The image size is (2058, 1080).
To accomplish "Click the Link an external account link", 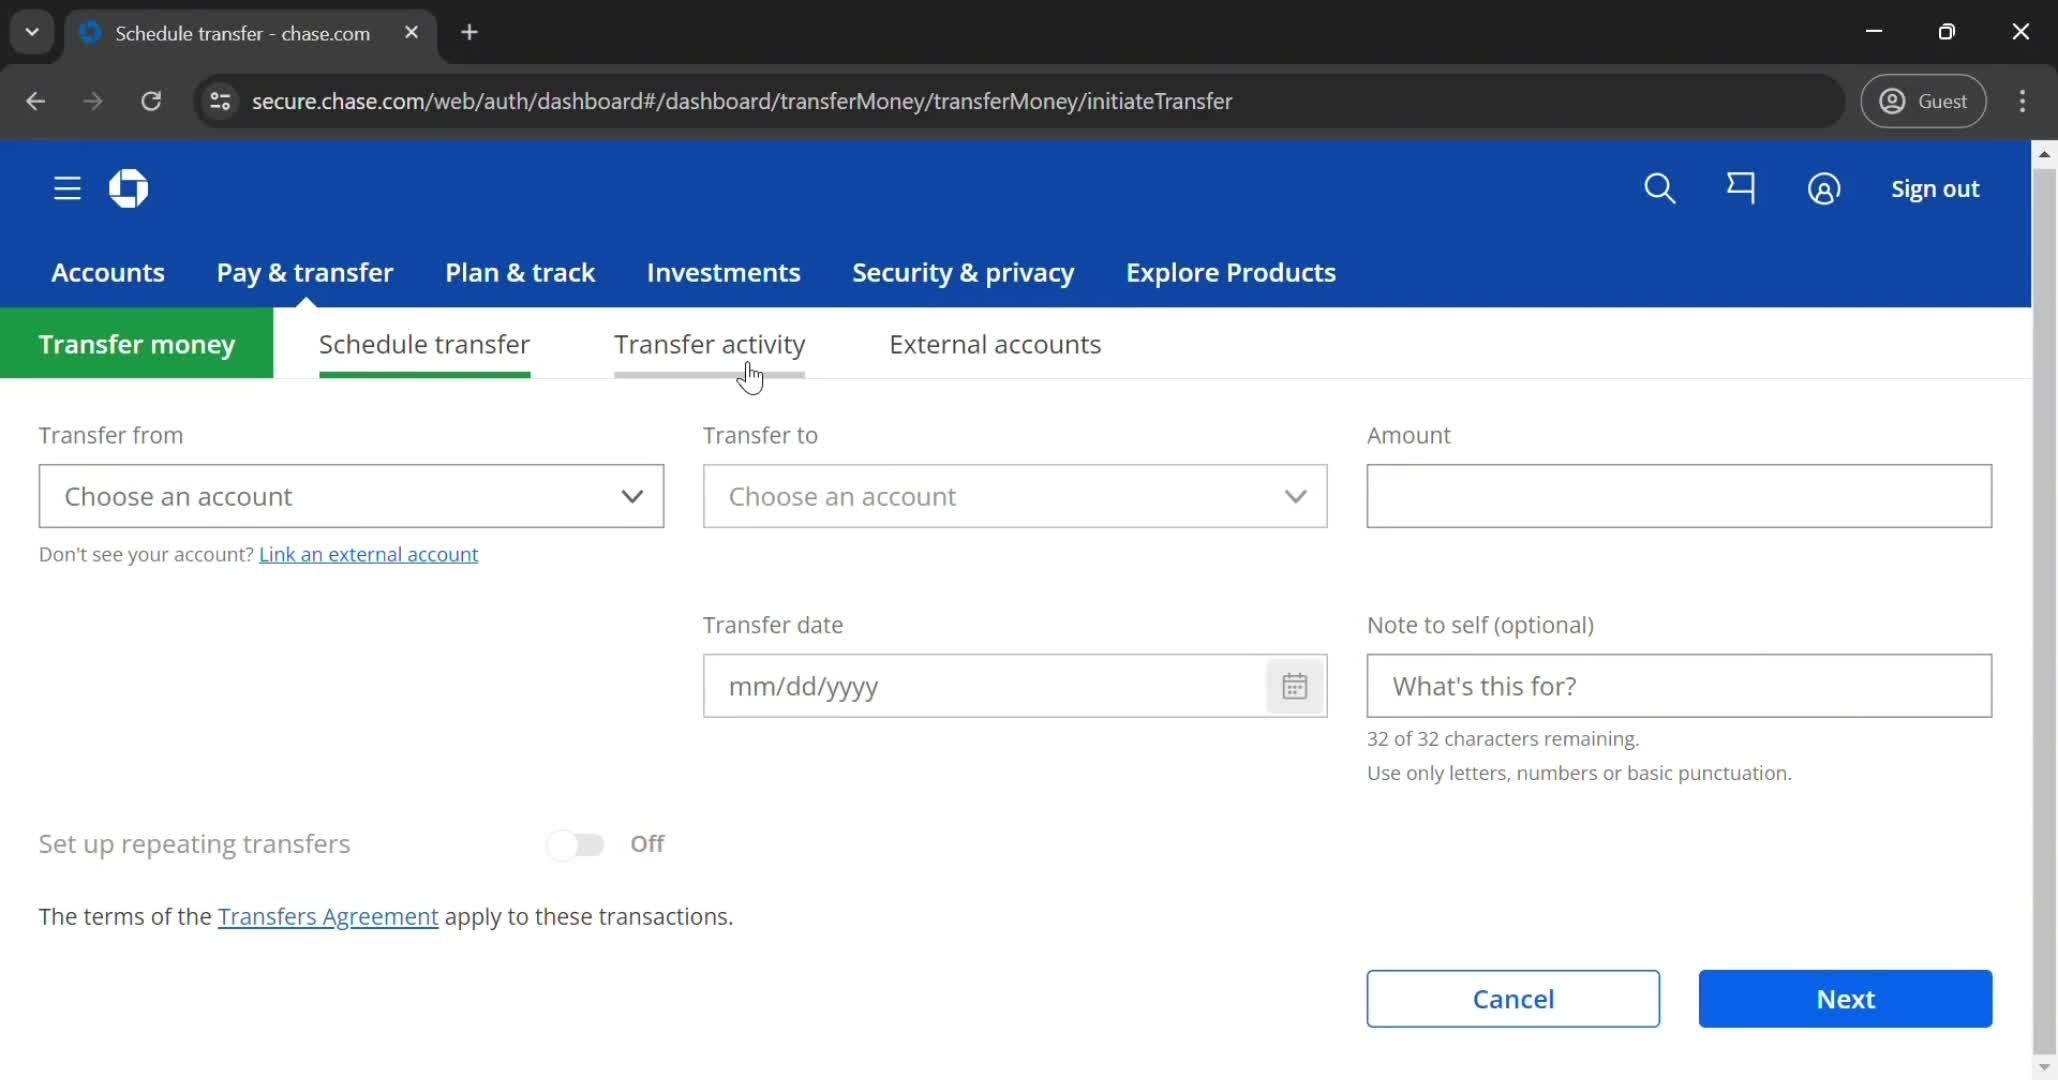I will 369,554.
